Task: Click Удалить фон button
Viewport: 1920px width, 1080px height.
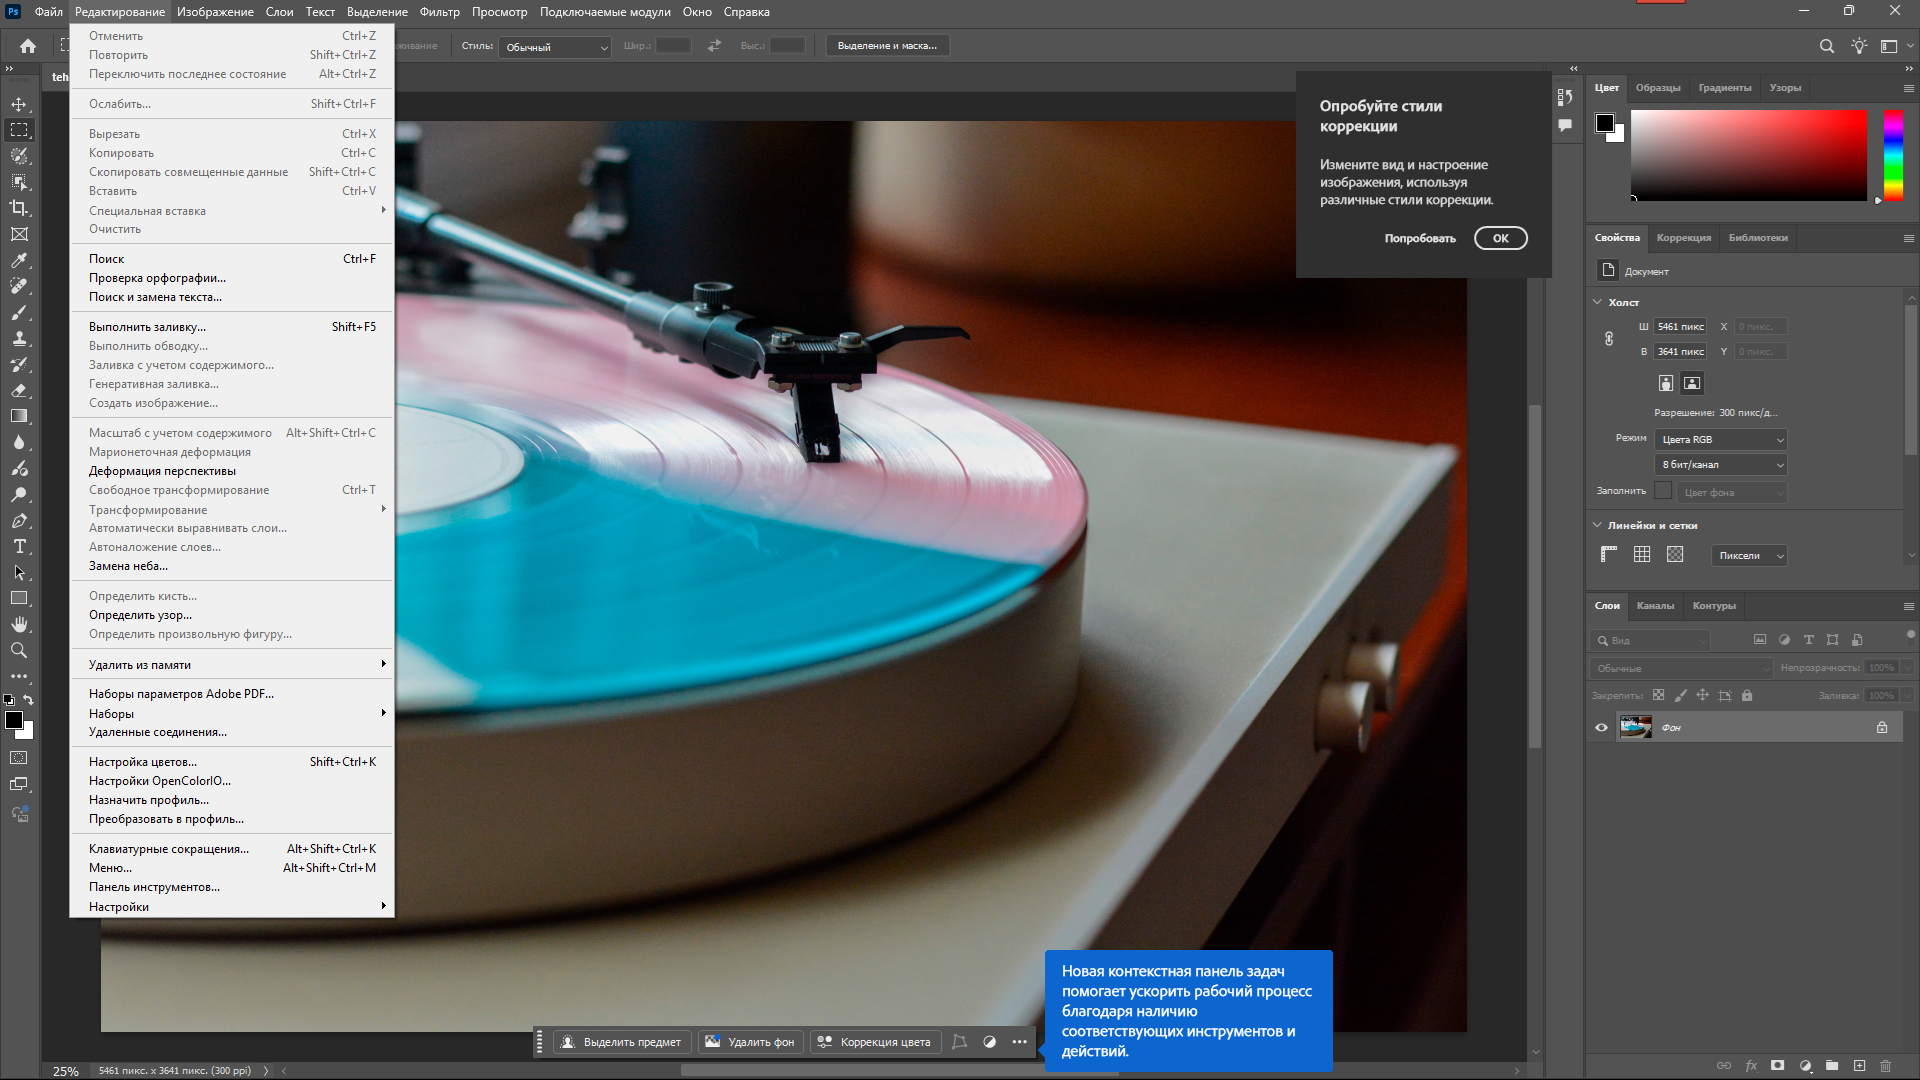Action: 750,1042
